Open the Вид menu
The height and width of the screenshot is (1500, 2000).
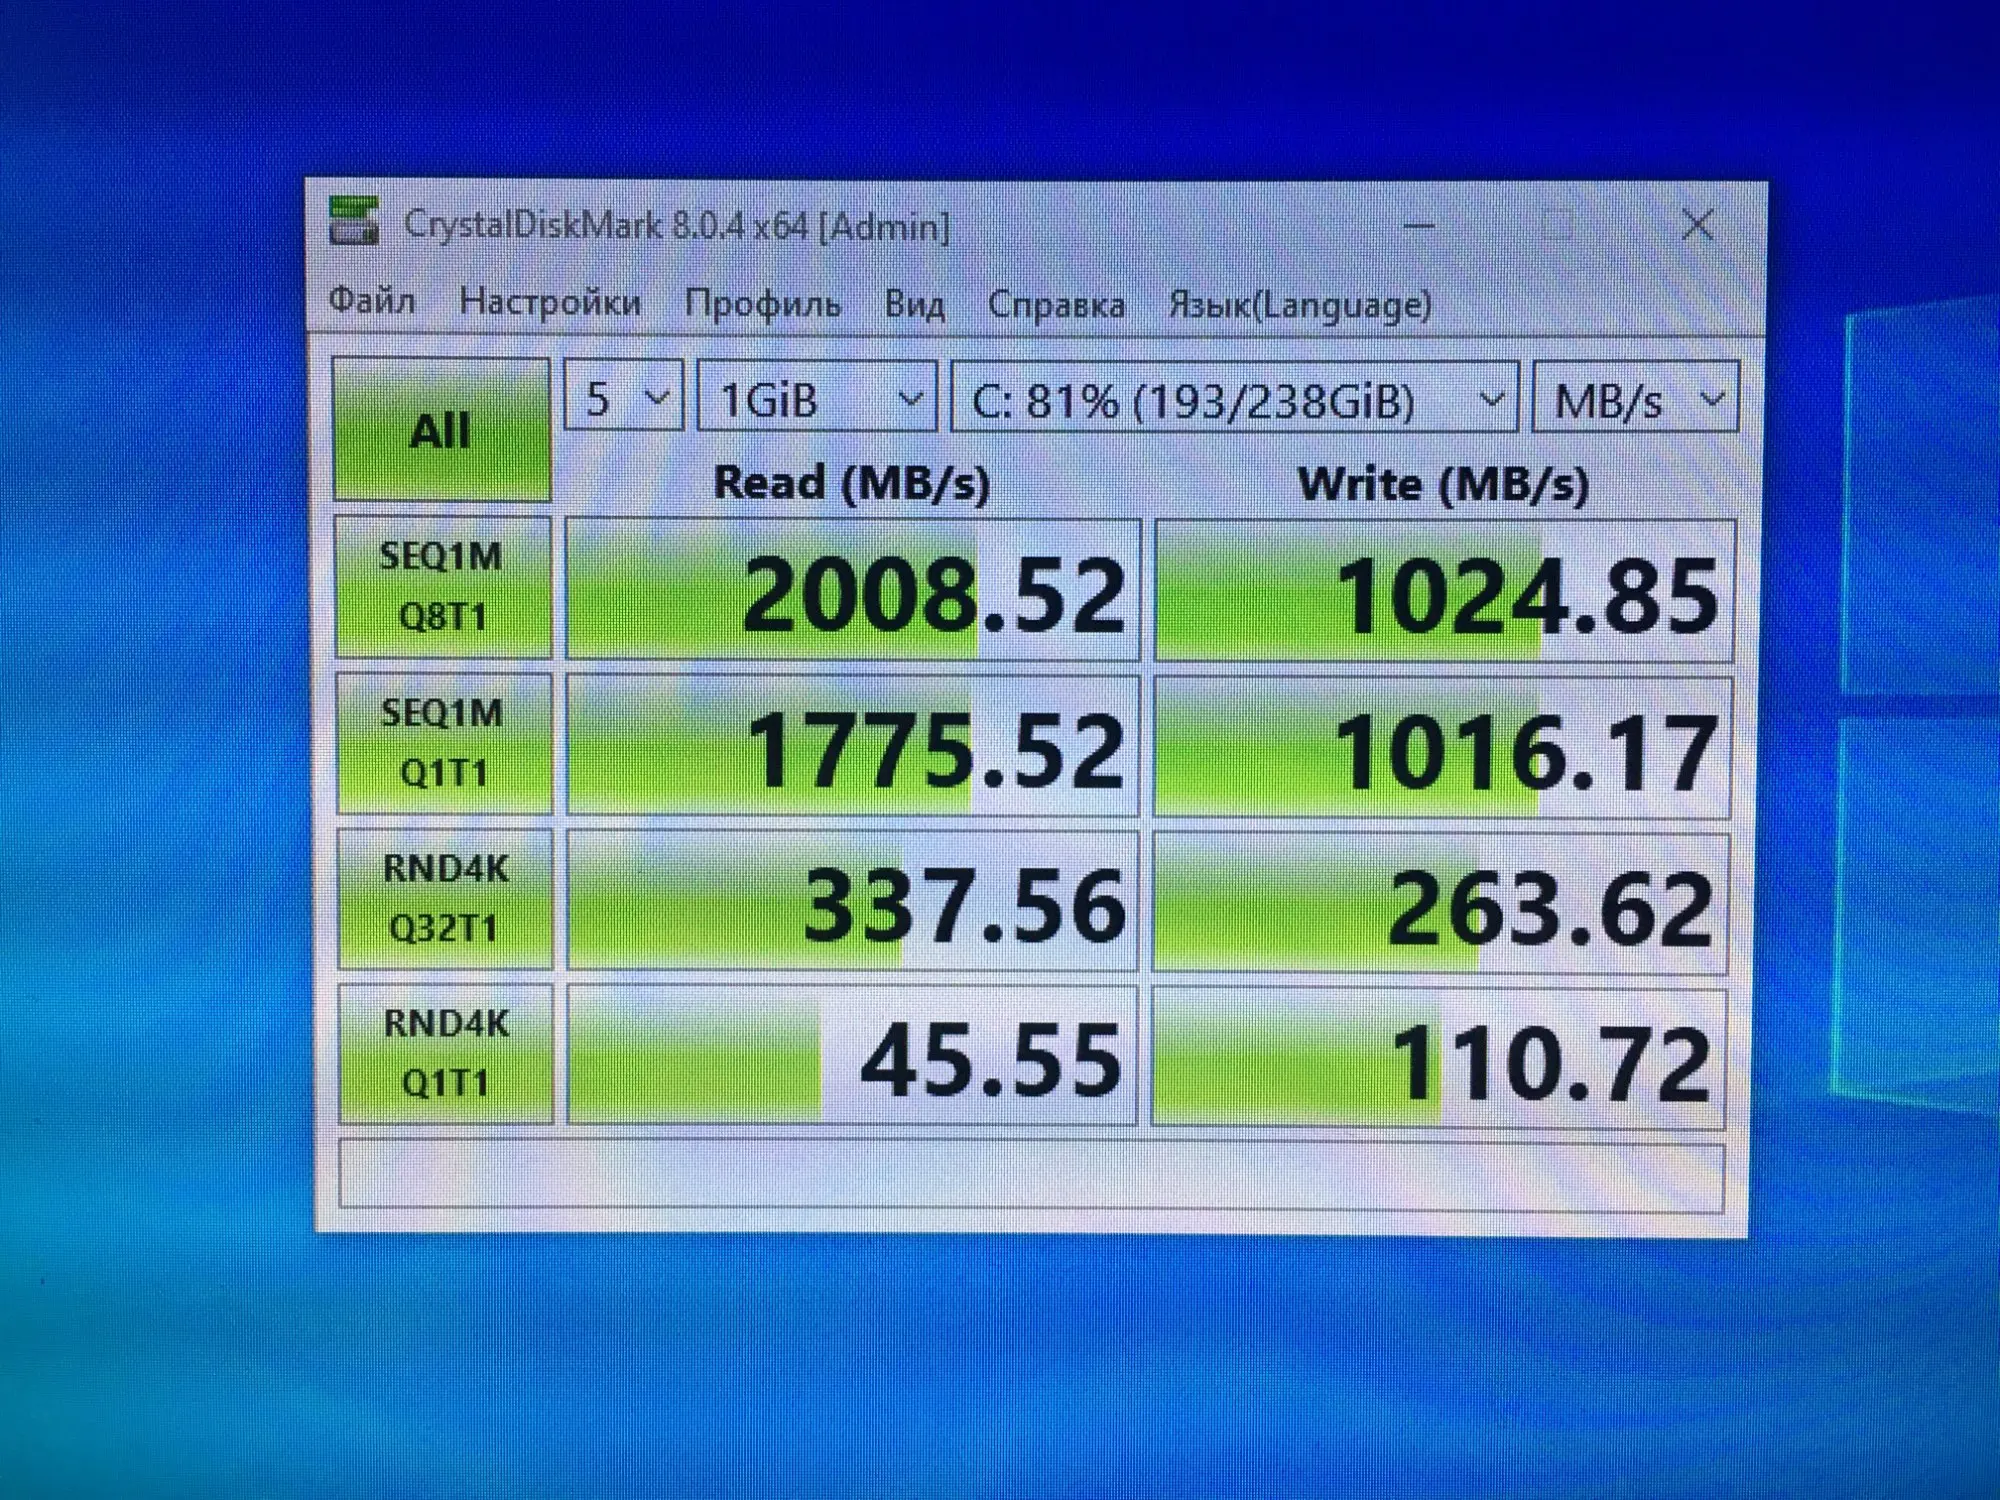coord(913,304)
